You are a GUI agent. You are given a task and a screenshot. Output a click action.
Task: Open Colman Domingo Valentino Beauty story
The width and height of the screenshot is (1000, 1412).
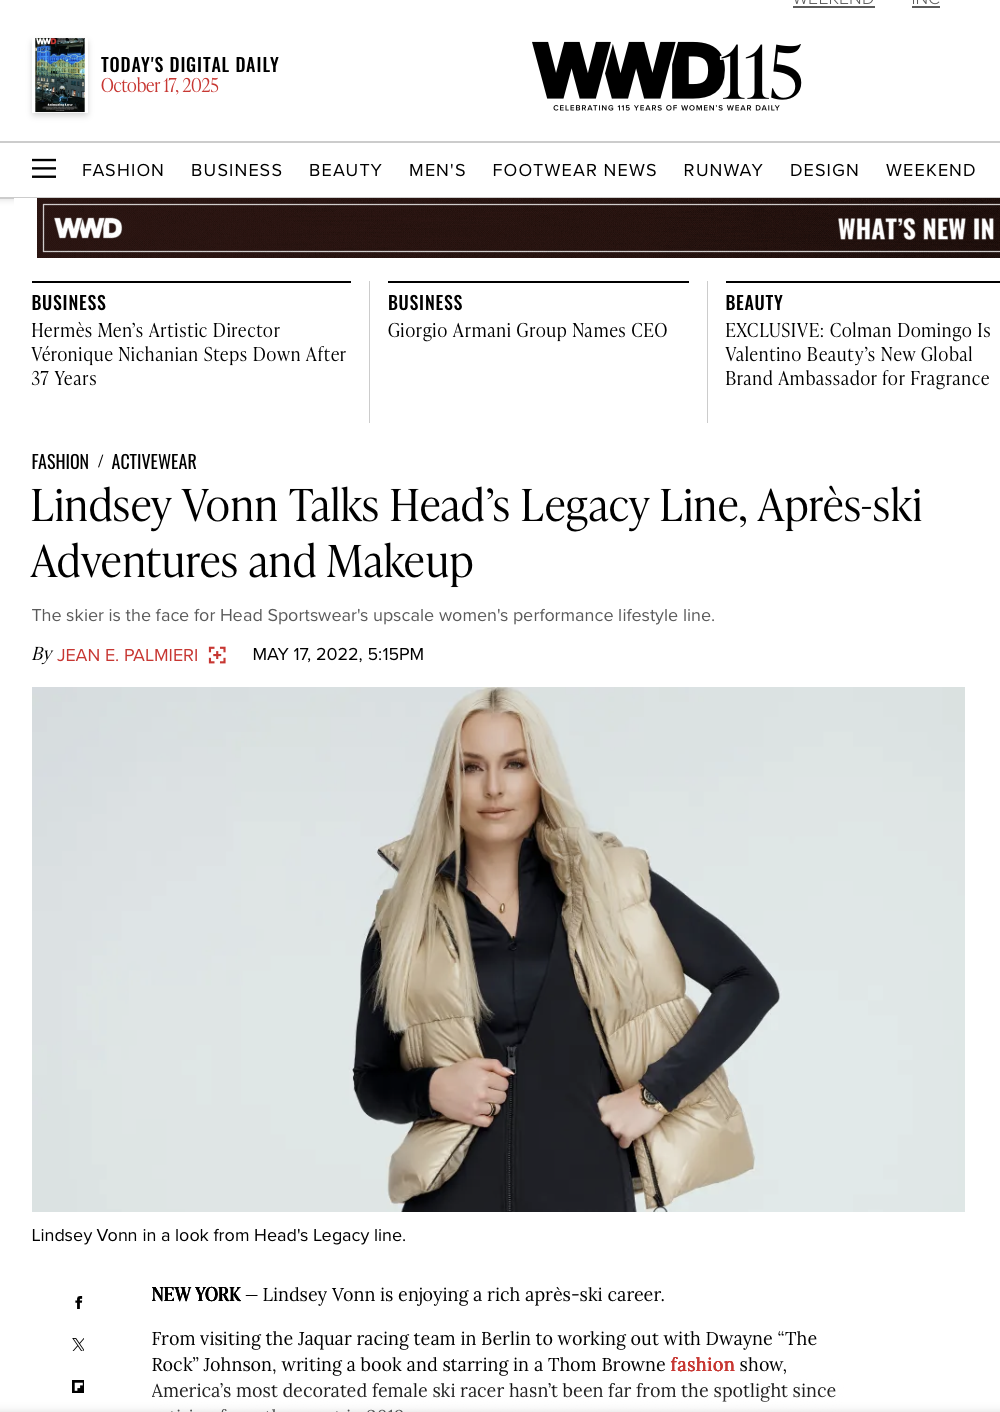[x=858, y=354]
